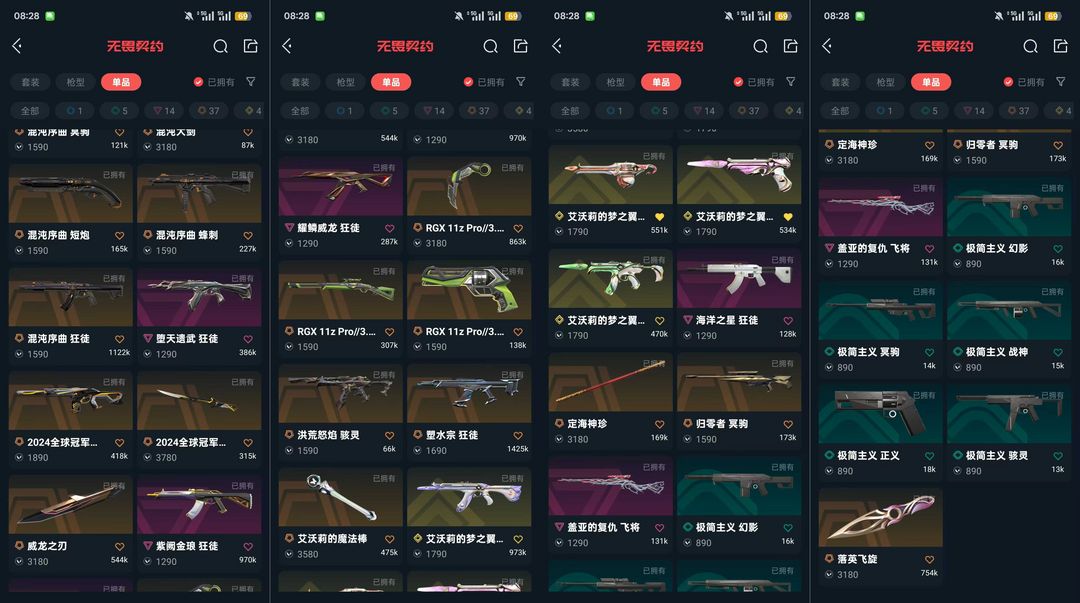1080x603 pixels.
Task: Open search icon in leftmost phone screen
Action: click(x=220, y=46)
